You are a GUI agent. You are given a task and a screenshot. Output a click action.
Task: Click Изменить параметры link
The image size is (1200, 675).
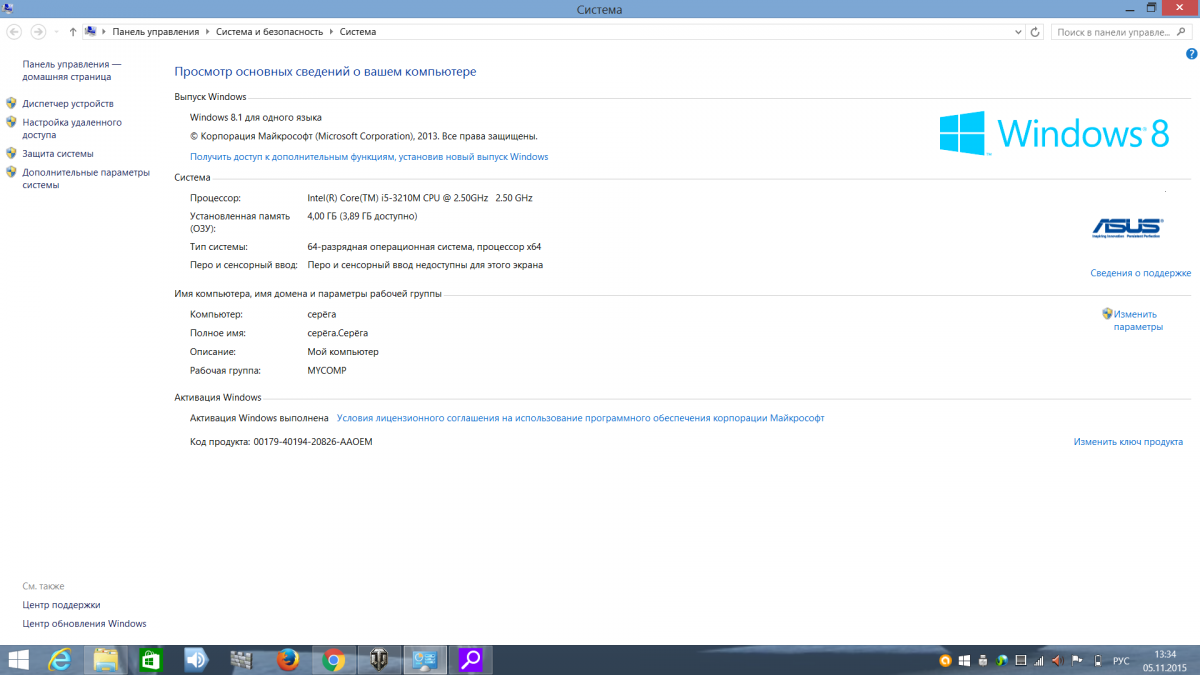click(x=1138, y=320)
